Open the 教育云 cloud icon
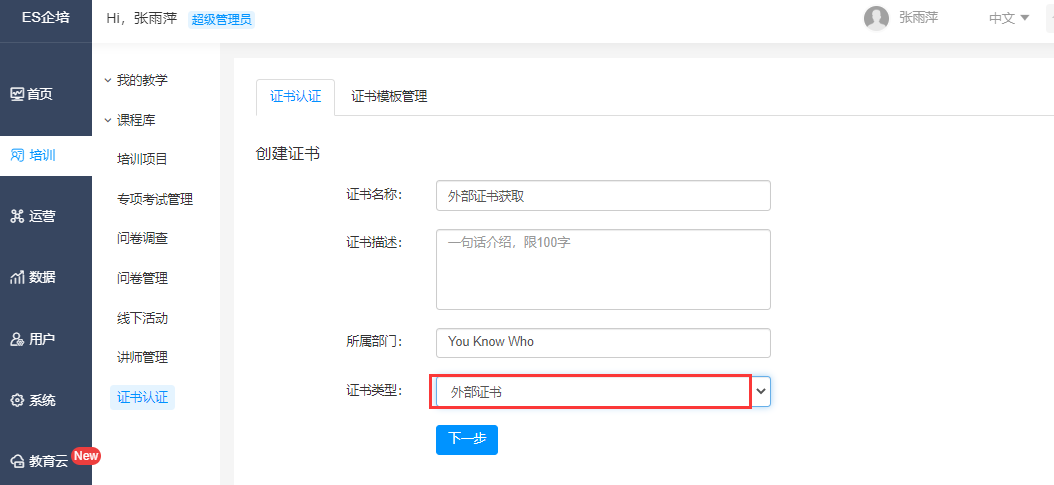 (x=17, y=461)
